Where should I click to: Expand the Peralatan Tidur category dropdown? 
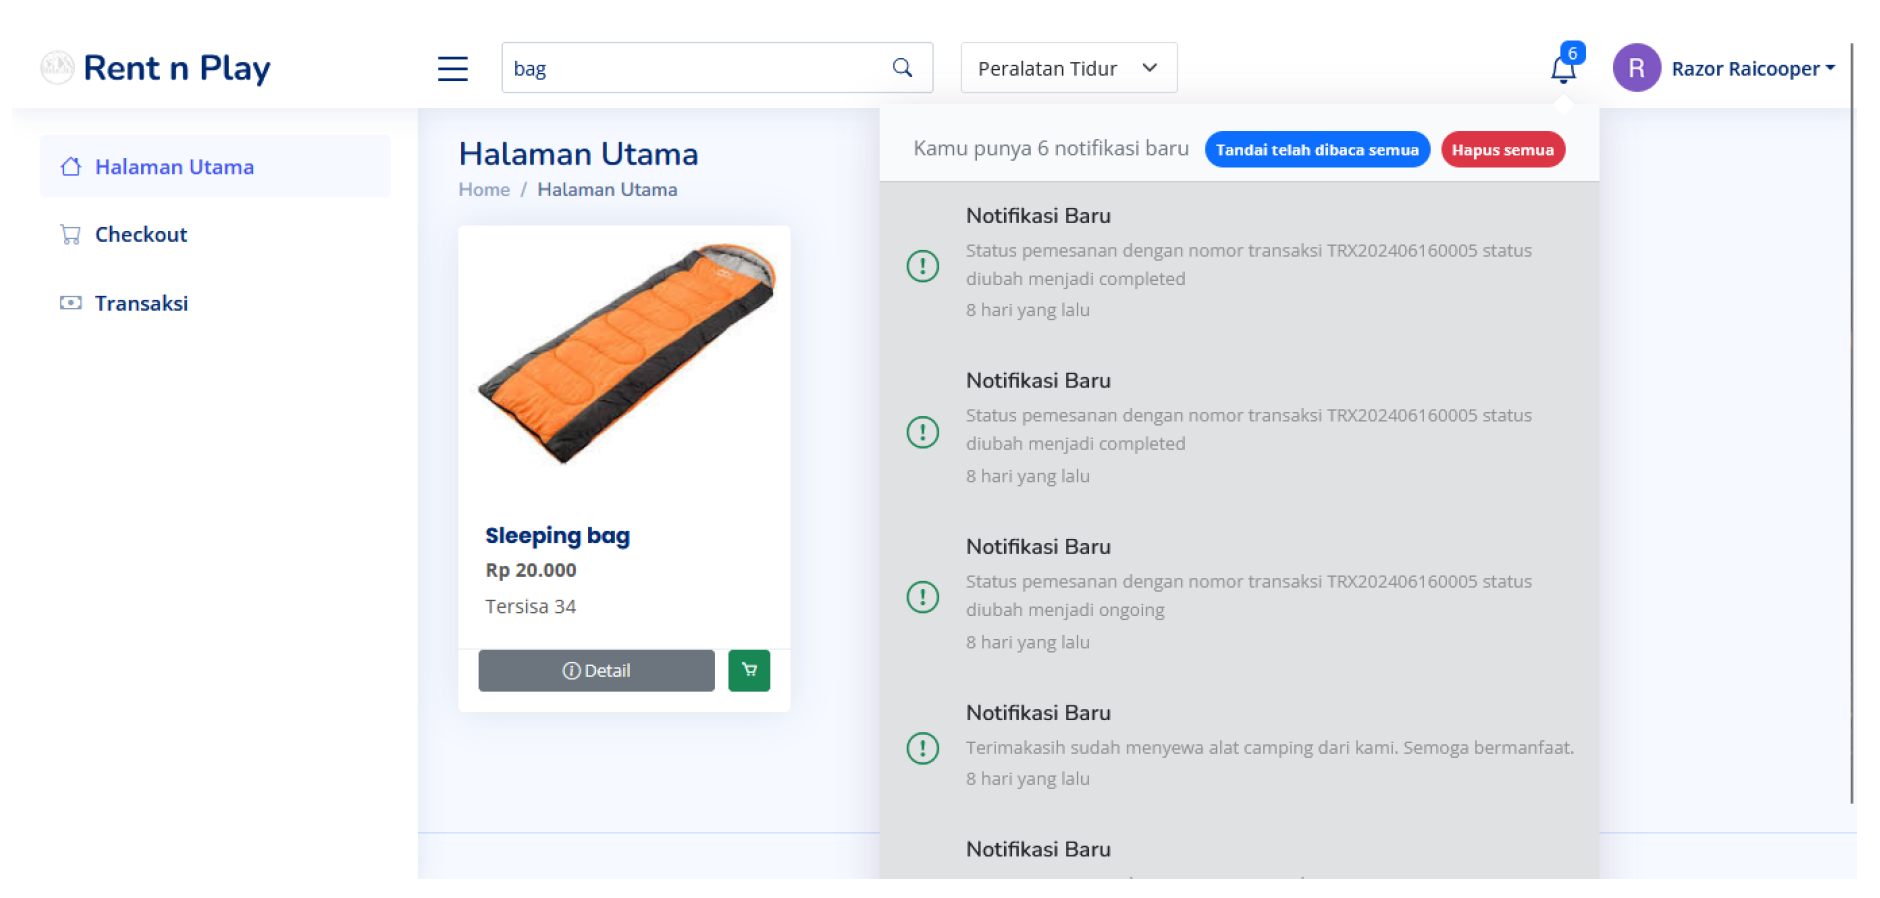click(1068, 68)
